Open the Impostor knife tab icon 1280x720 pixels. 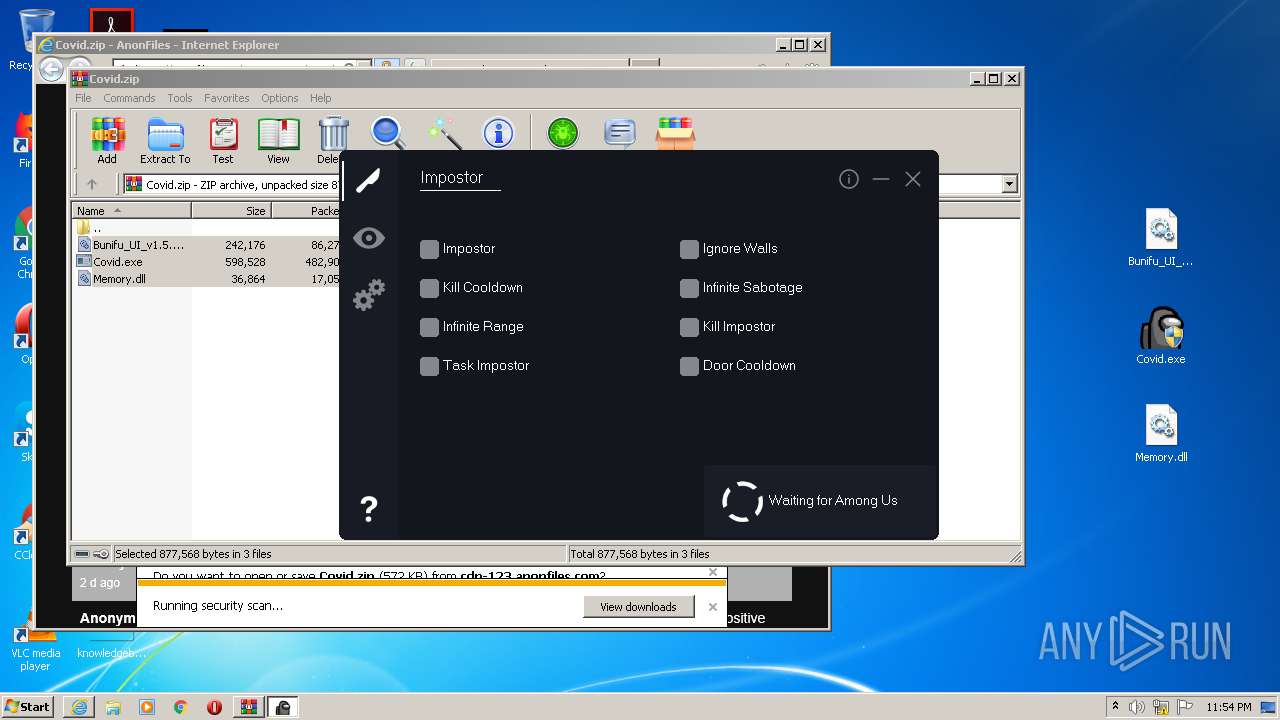pyautogui.click(x=368, y=180)
